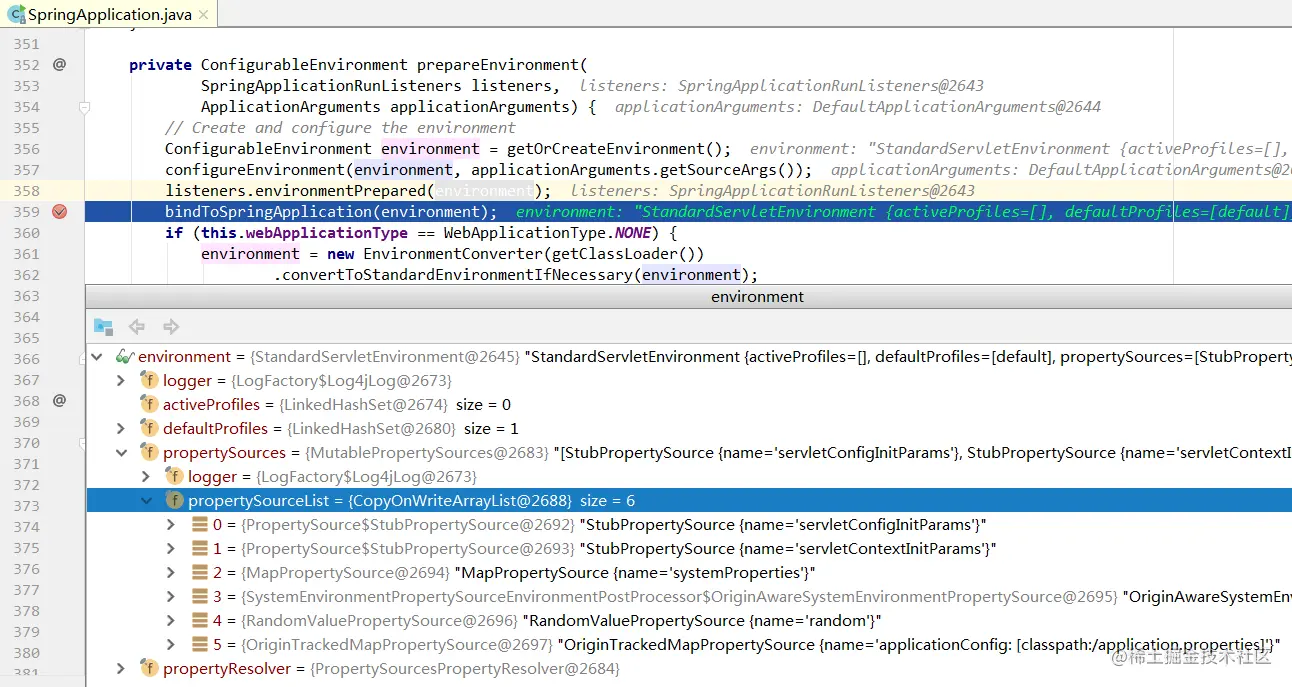Click the list element icon of item 1
This screenshot has height=687, width=1292.
pyautogui.click(x=200, y=548)
